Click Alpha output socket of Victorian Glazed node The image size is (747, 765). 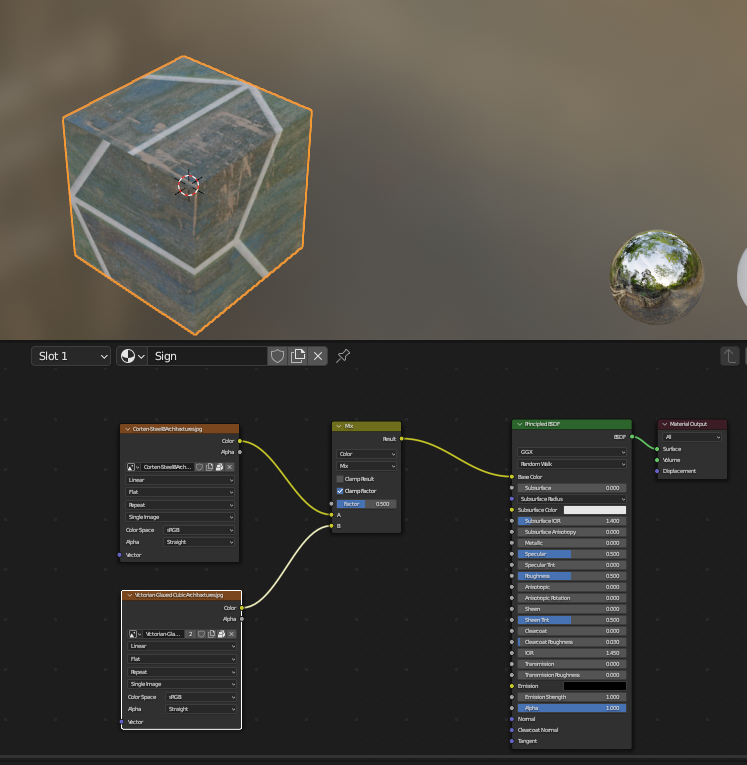(242, 619)
